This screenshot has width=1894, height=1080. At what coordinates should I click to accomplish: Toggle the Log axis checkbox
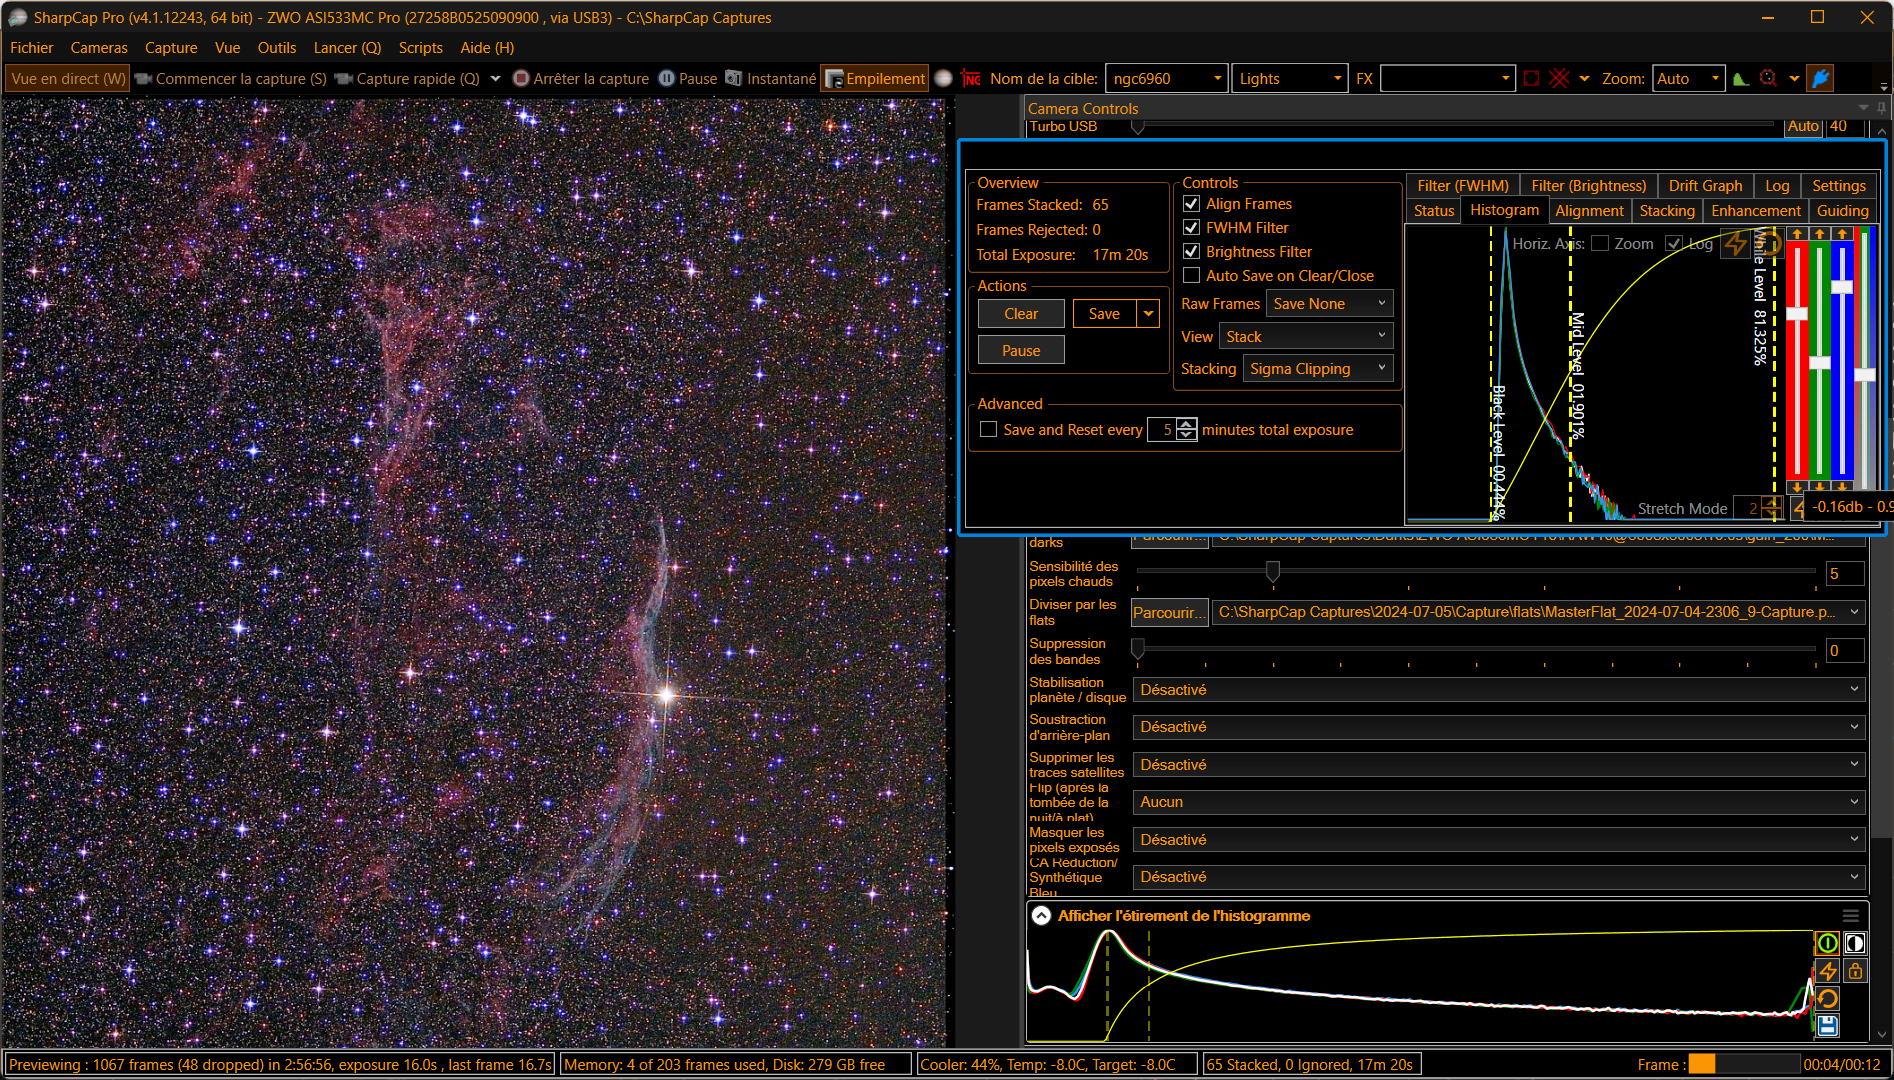pyautogui.click(x=1674, y=243)
